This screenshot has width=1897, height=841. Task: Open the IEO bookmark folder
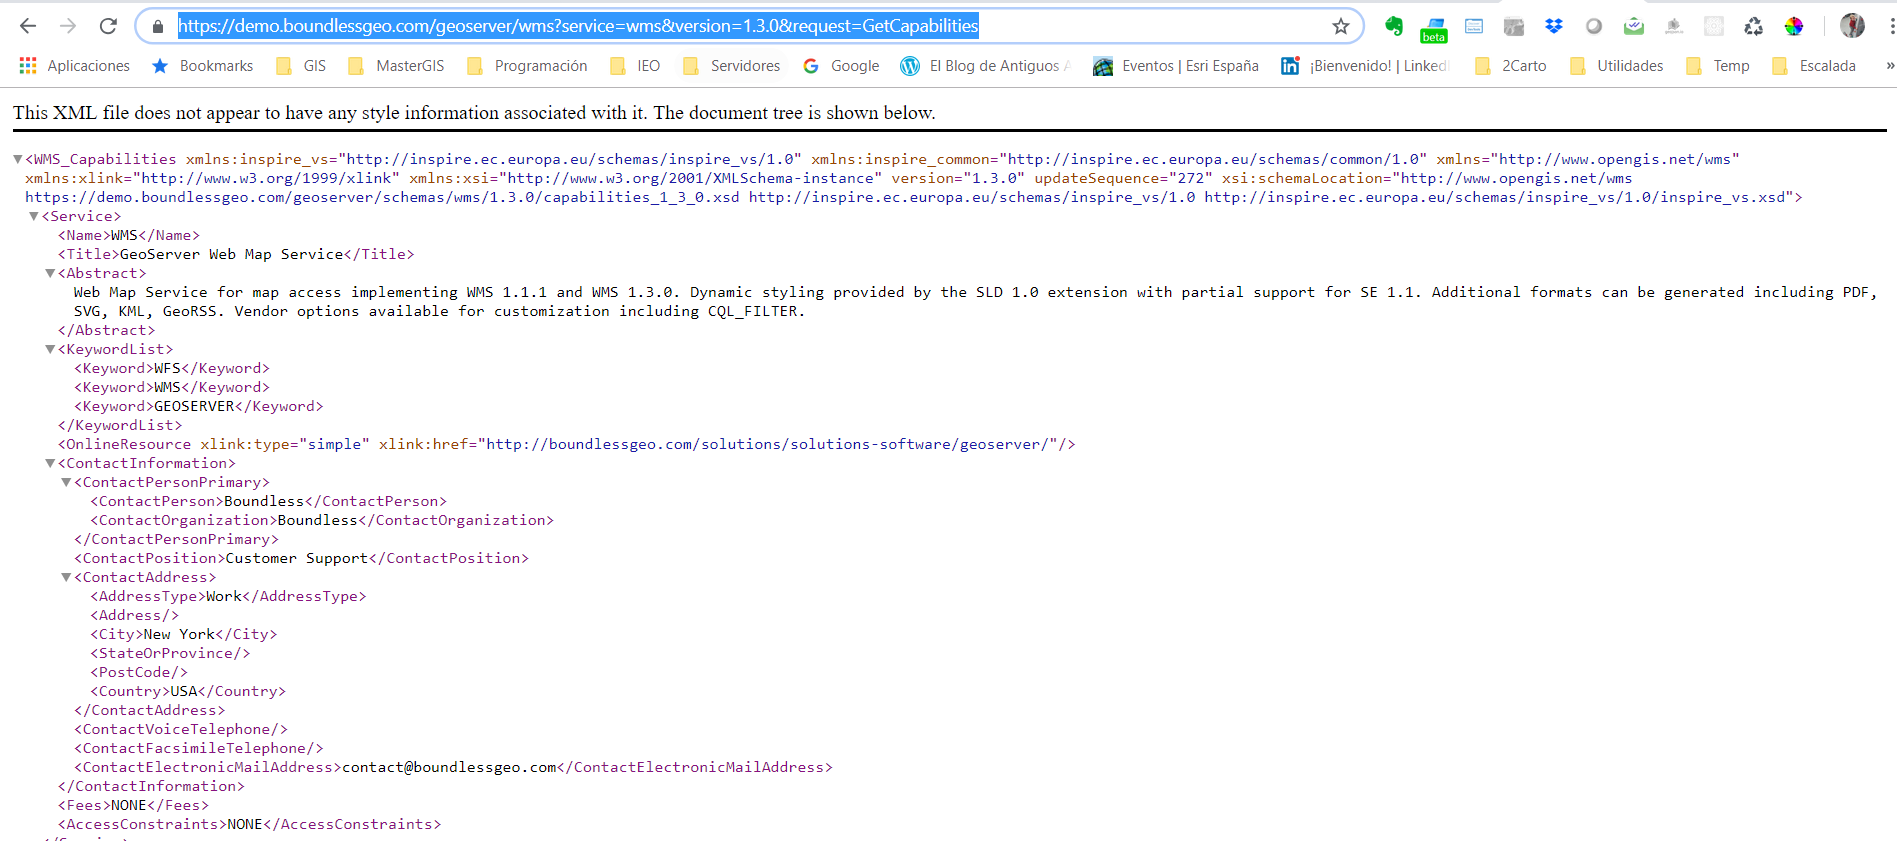coord(635,66)
